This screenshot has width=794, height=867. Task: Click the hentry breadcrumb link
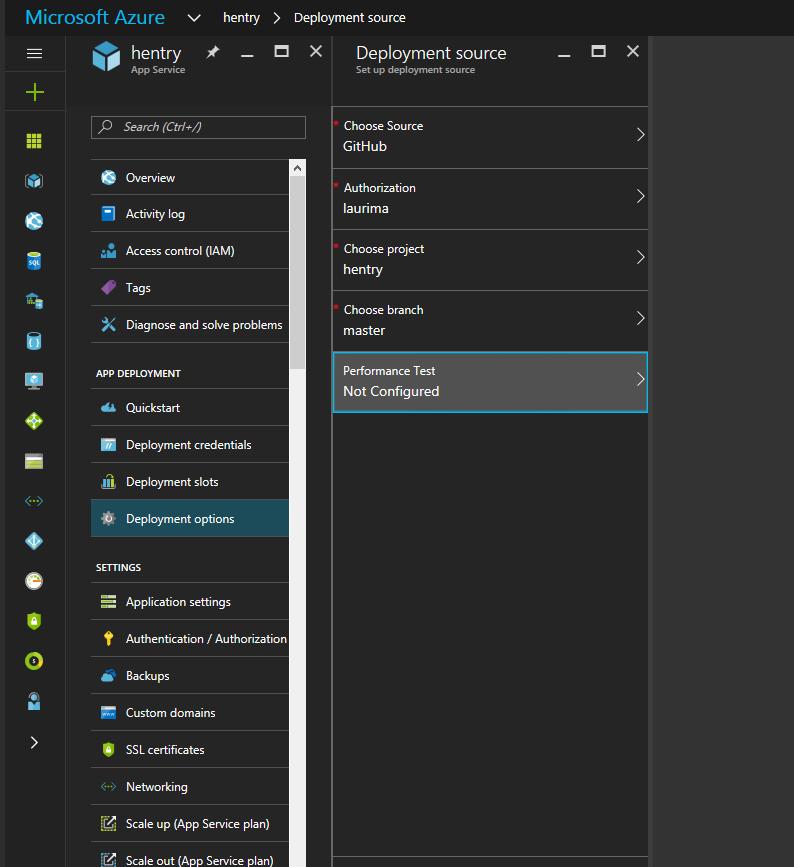[x=242, y=18]
